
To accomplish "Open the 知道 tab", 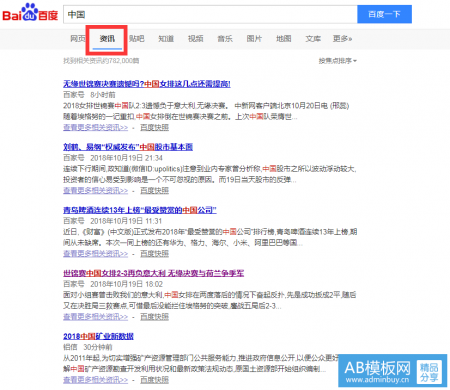I will point(166,39).
